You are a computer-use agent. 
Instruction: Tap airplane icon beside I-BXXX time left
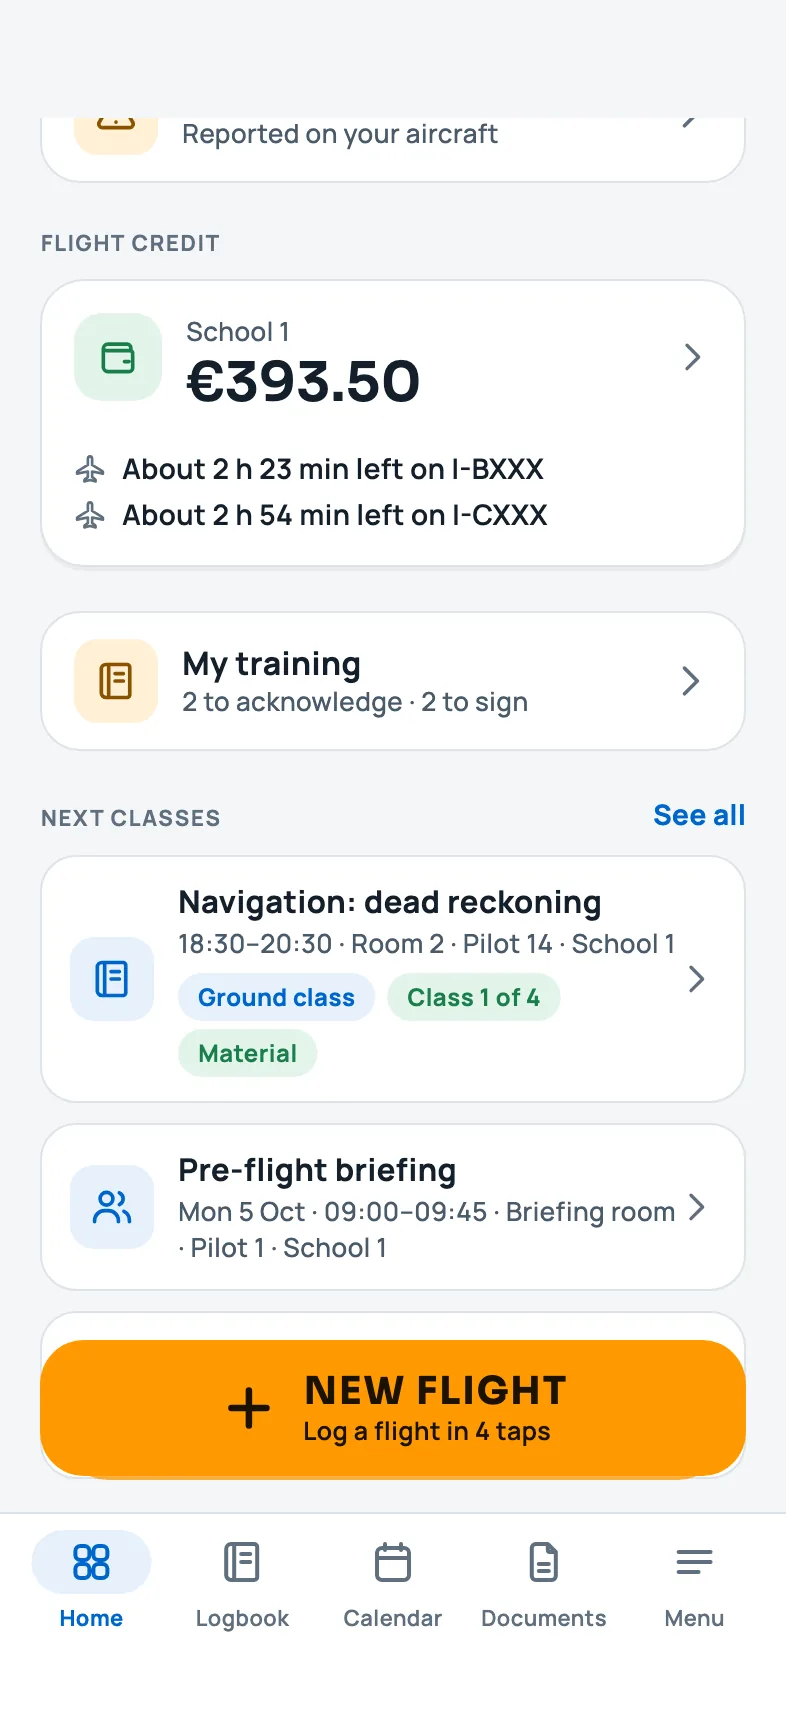tap(90, 469)
